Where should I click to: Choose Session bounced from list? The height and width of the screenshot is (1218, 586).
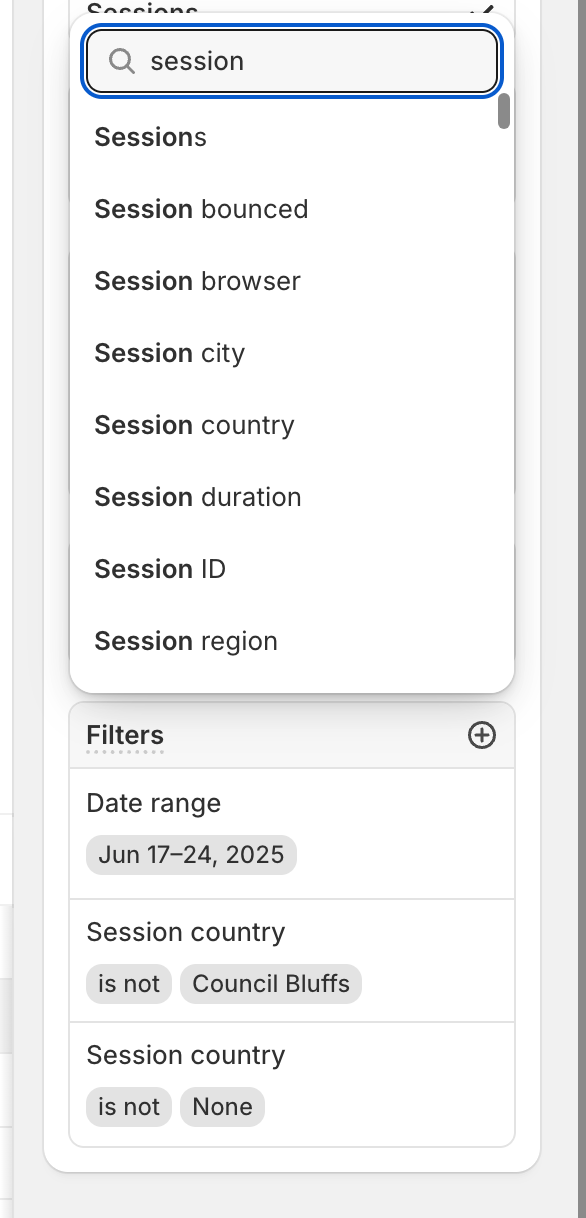tap(292, 209)
